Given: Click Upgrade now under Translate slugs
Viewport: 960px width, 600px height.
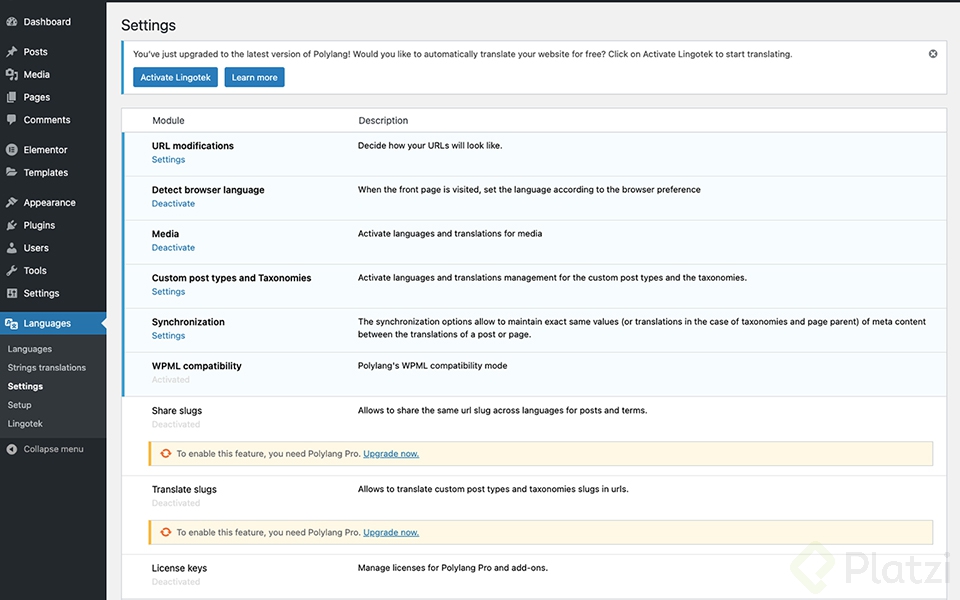Looking at the screenshot, I should [391, 532].
